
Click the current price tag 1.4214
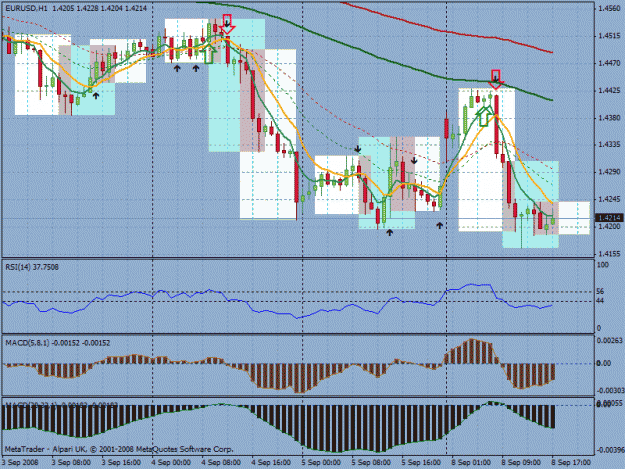click(609, 218)
